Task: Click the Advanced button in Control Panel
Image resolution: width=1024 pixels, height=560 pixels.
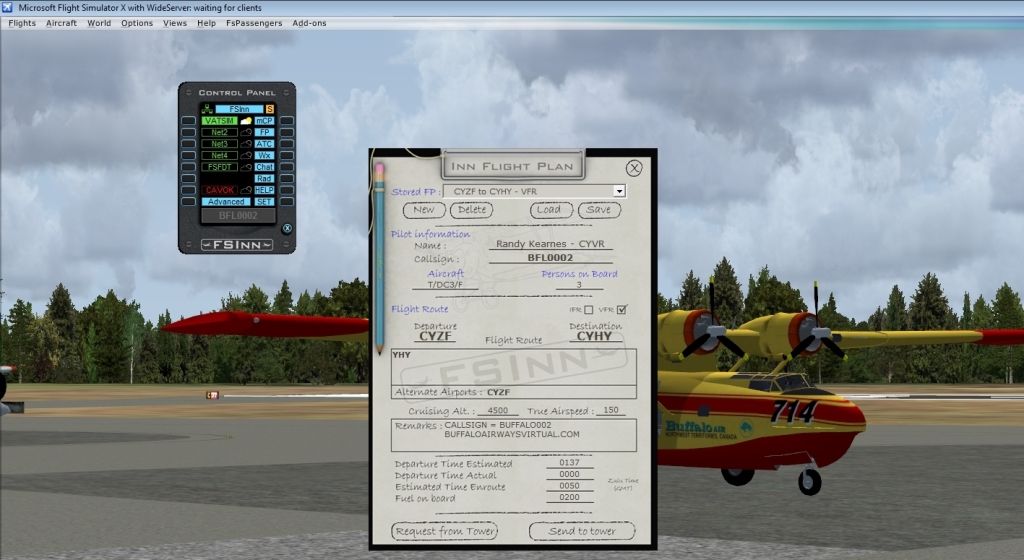Action: pos(226,202)
